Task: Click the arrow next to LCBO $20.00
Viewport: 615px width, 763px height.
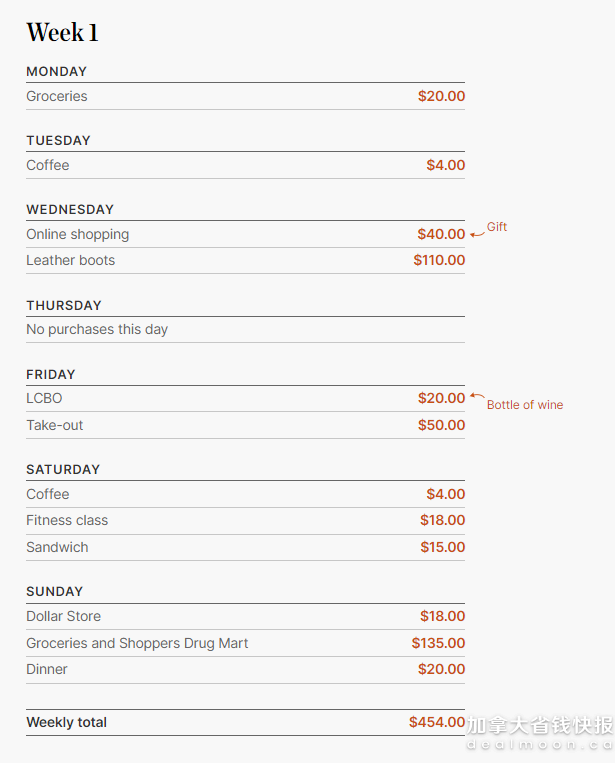Action: (x=477, y=396)
